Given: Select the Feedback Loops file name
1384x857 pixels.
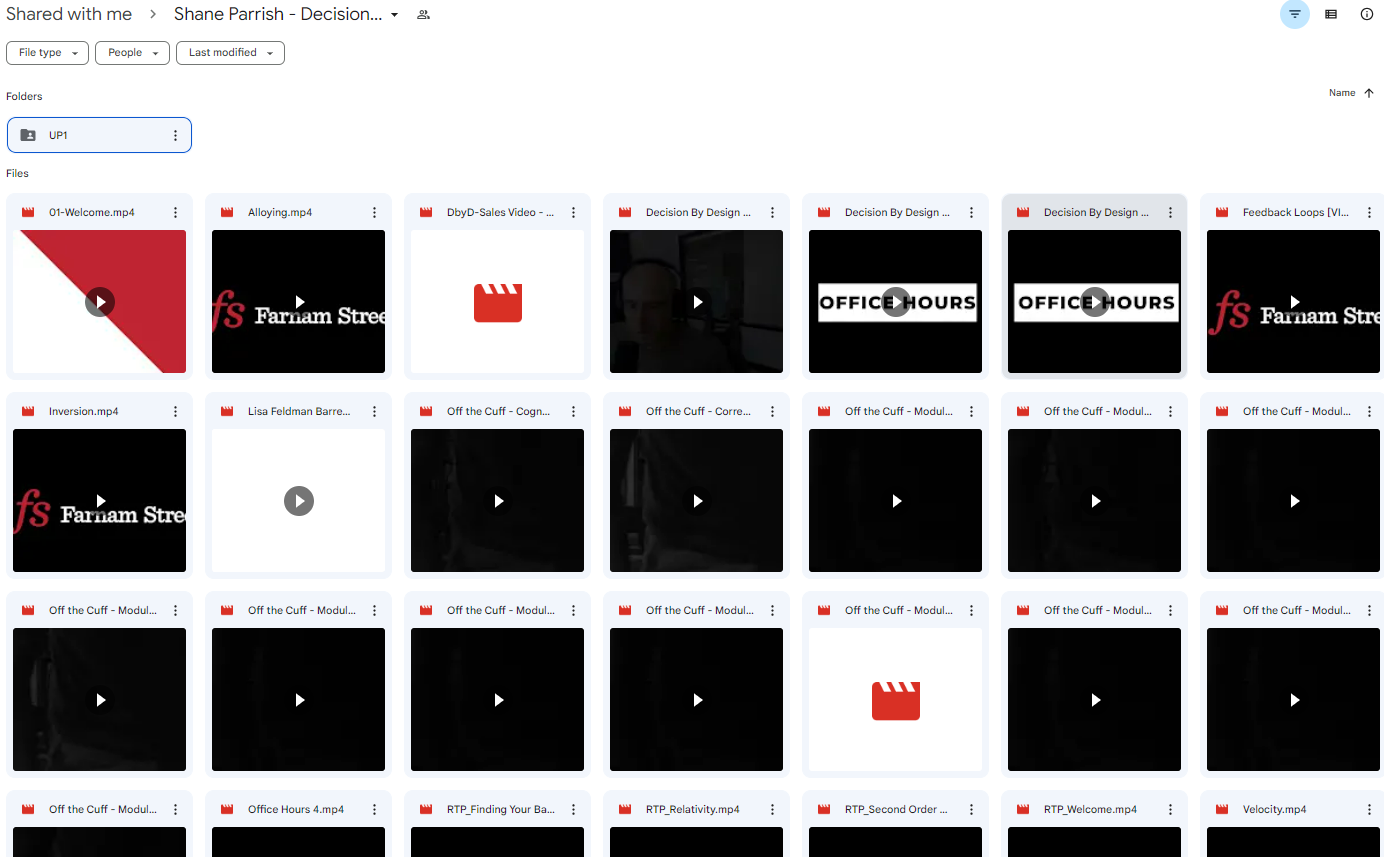Looking at the screenshot, I should point(1296,213).
